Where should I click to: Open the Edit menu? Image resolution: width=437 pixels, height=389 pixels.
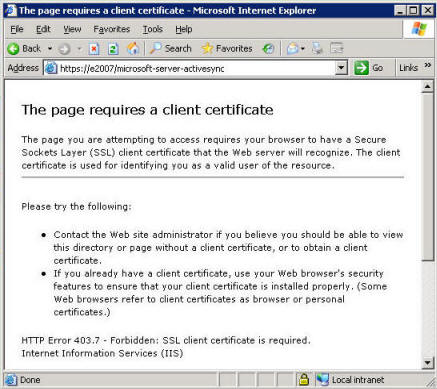coord(43,29)
